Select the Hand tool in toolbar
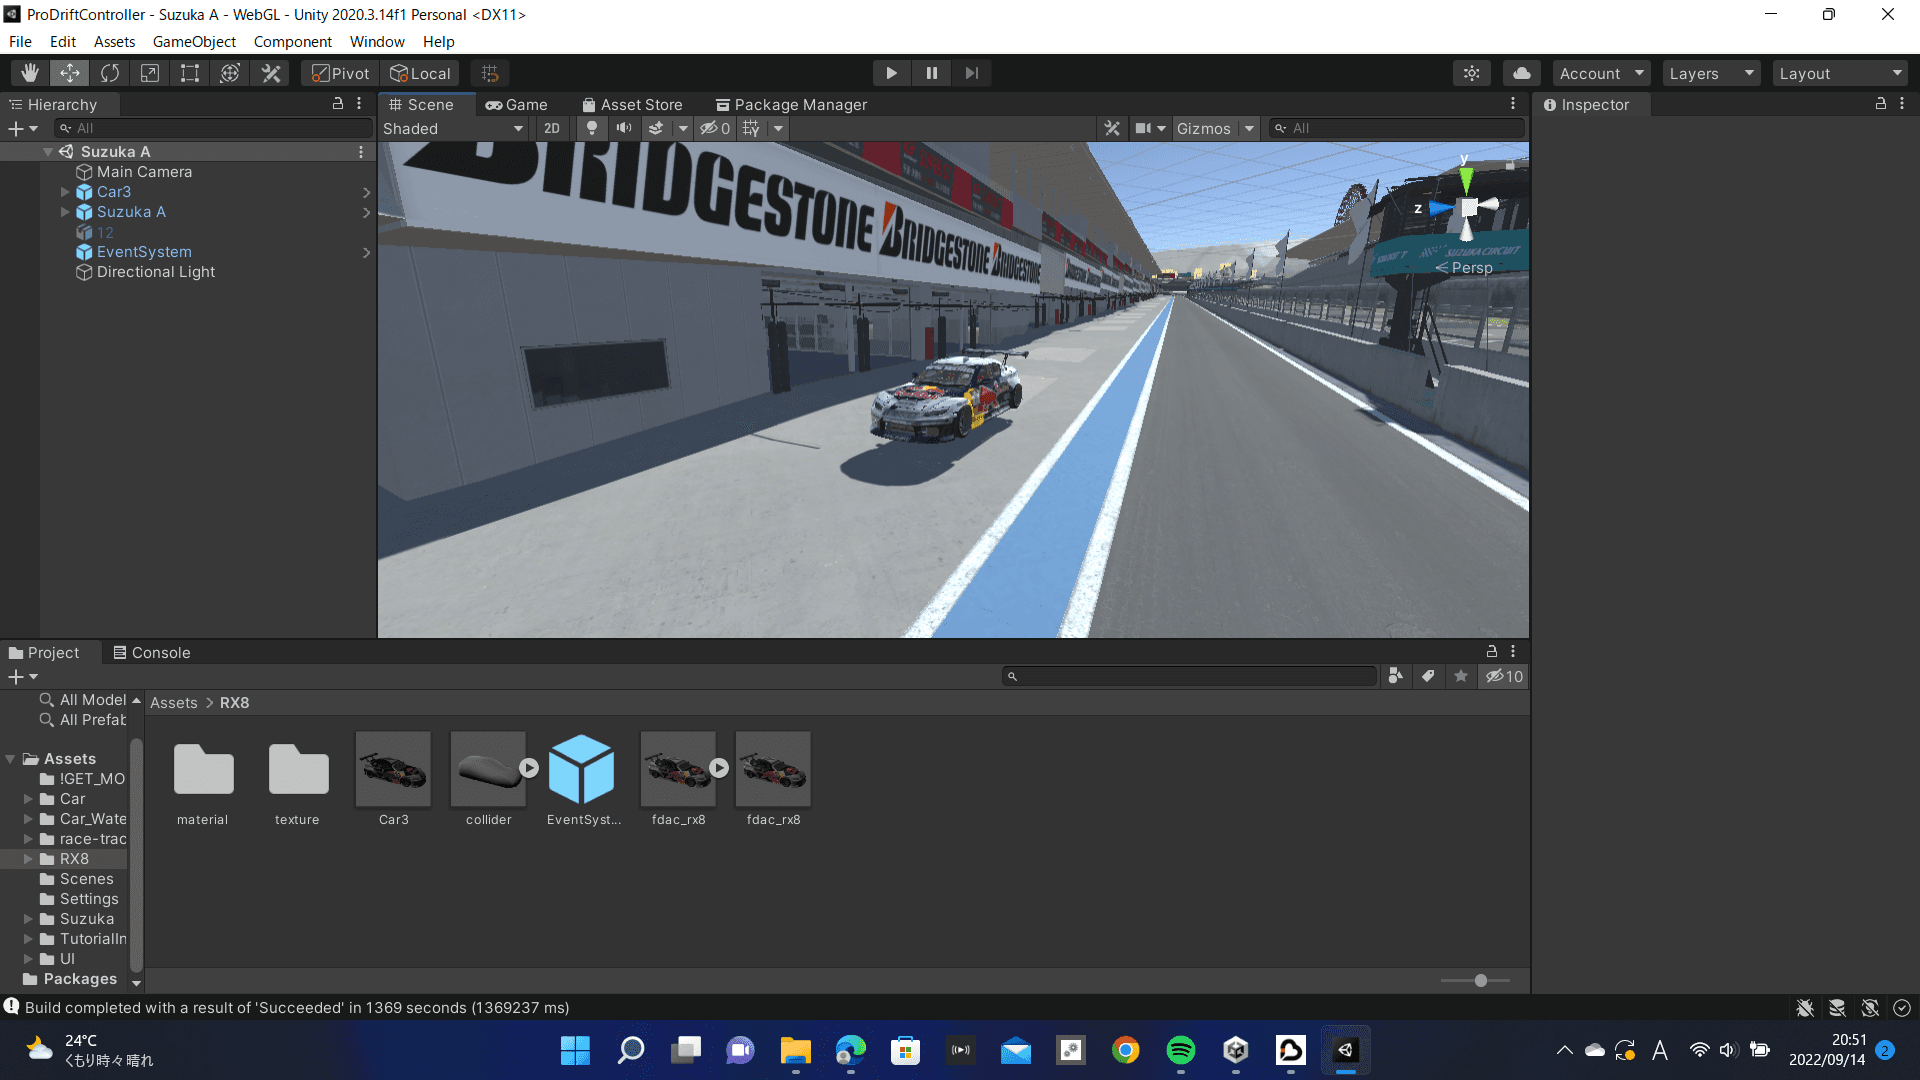The height and width of the screenshot is (1080, 1920). [x=30, y=73]
